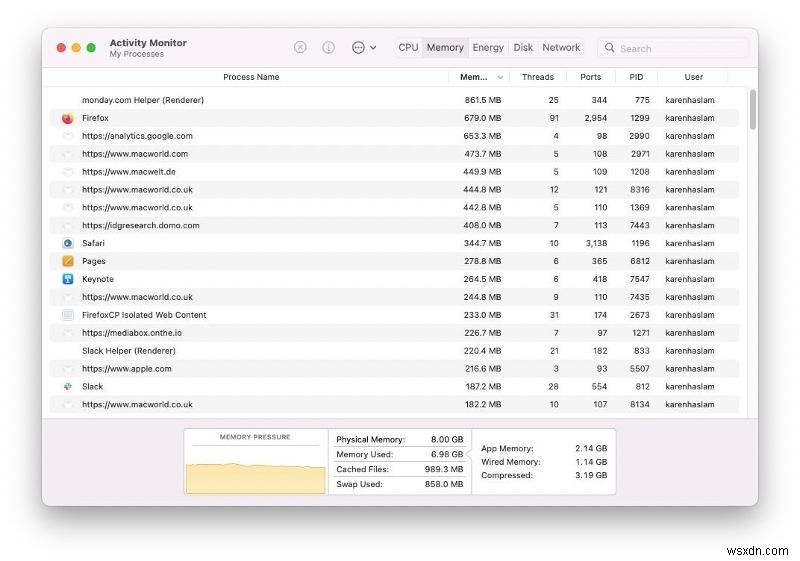Click the App Memory 2.14 GB value

591,448
